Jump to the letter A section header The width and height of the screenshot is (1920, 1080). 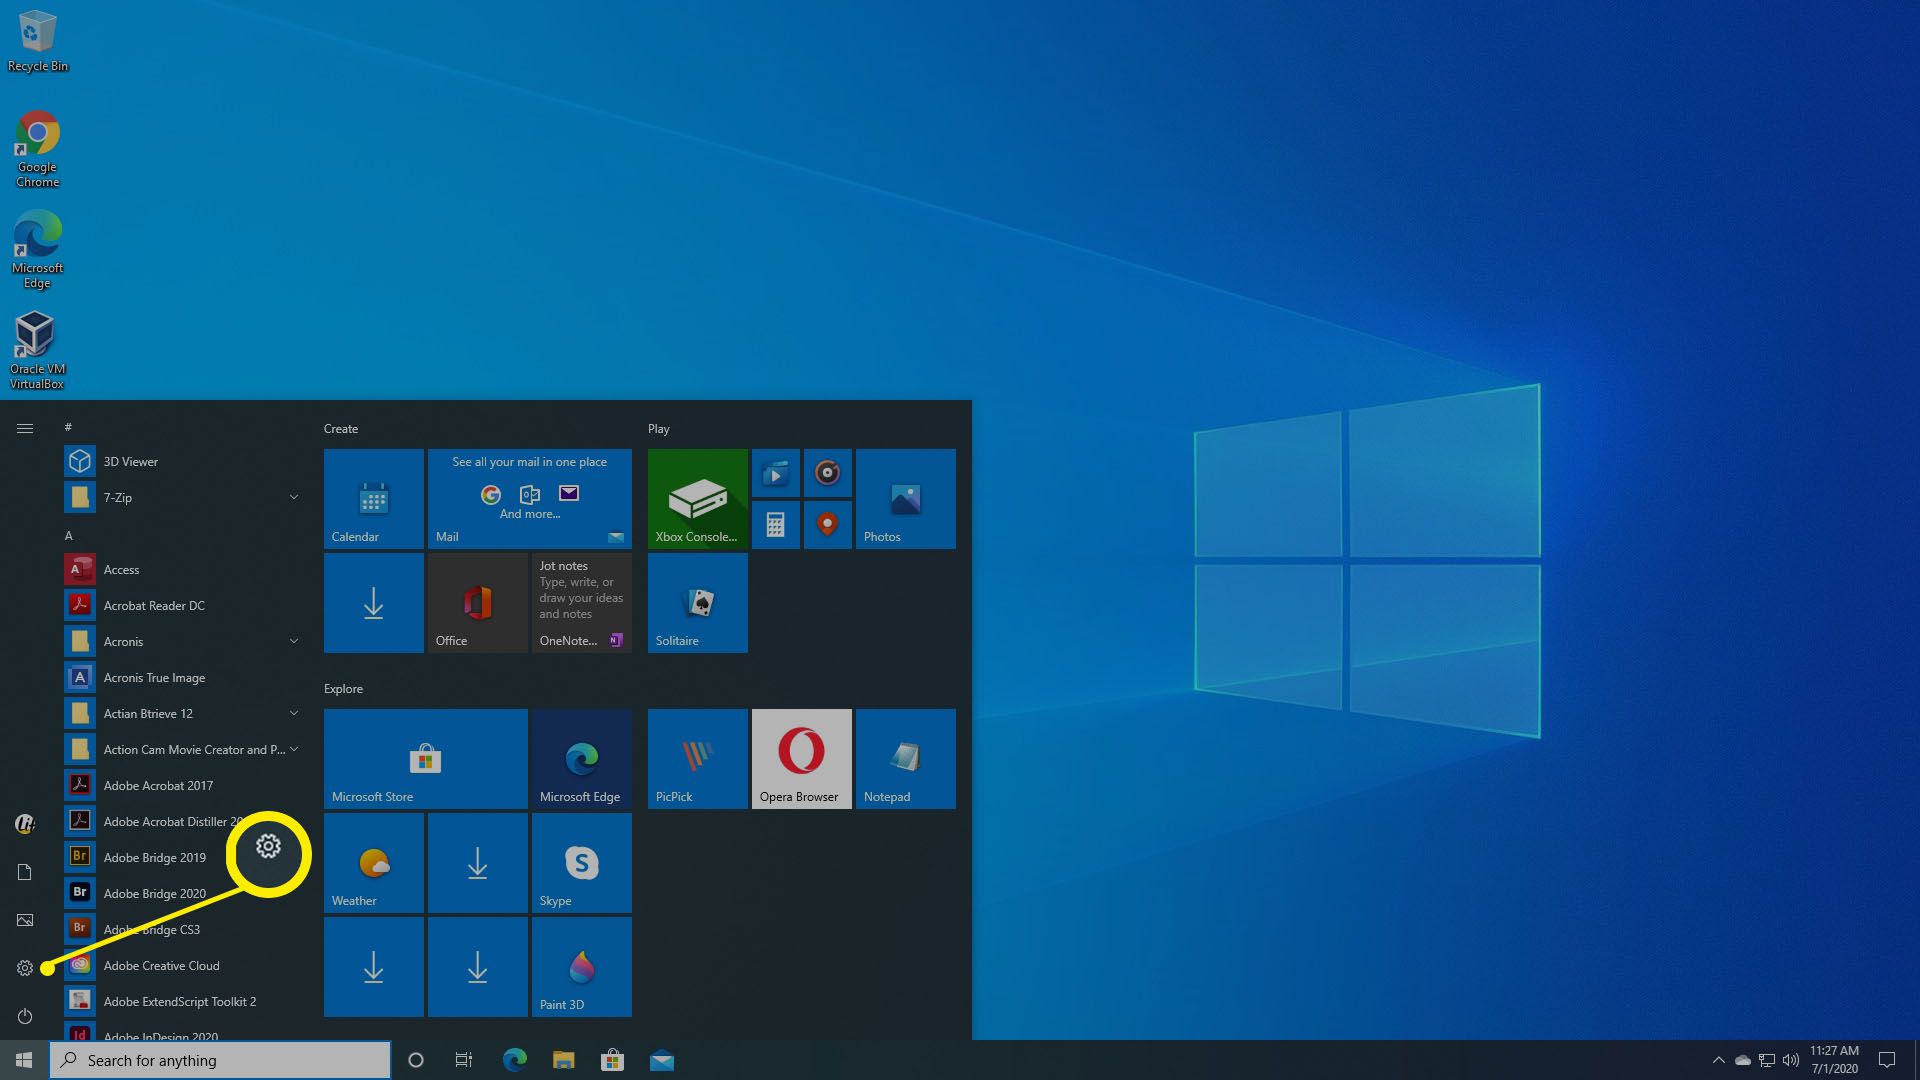69,535
